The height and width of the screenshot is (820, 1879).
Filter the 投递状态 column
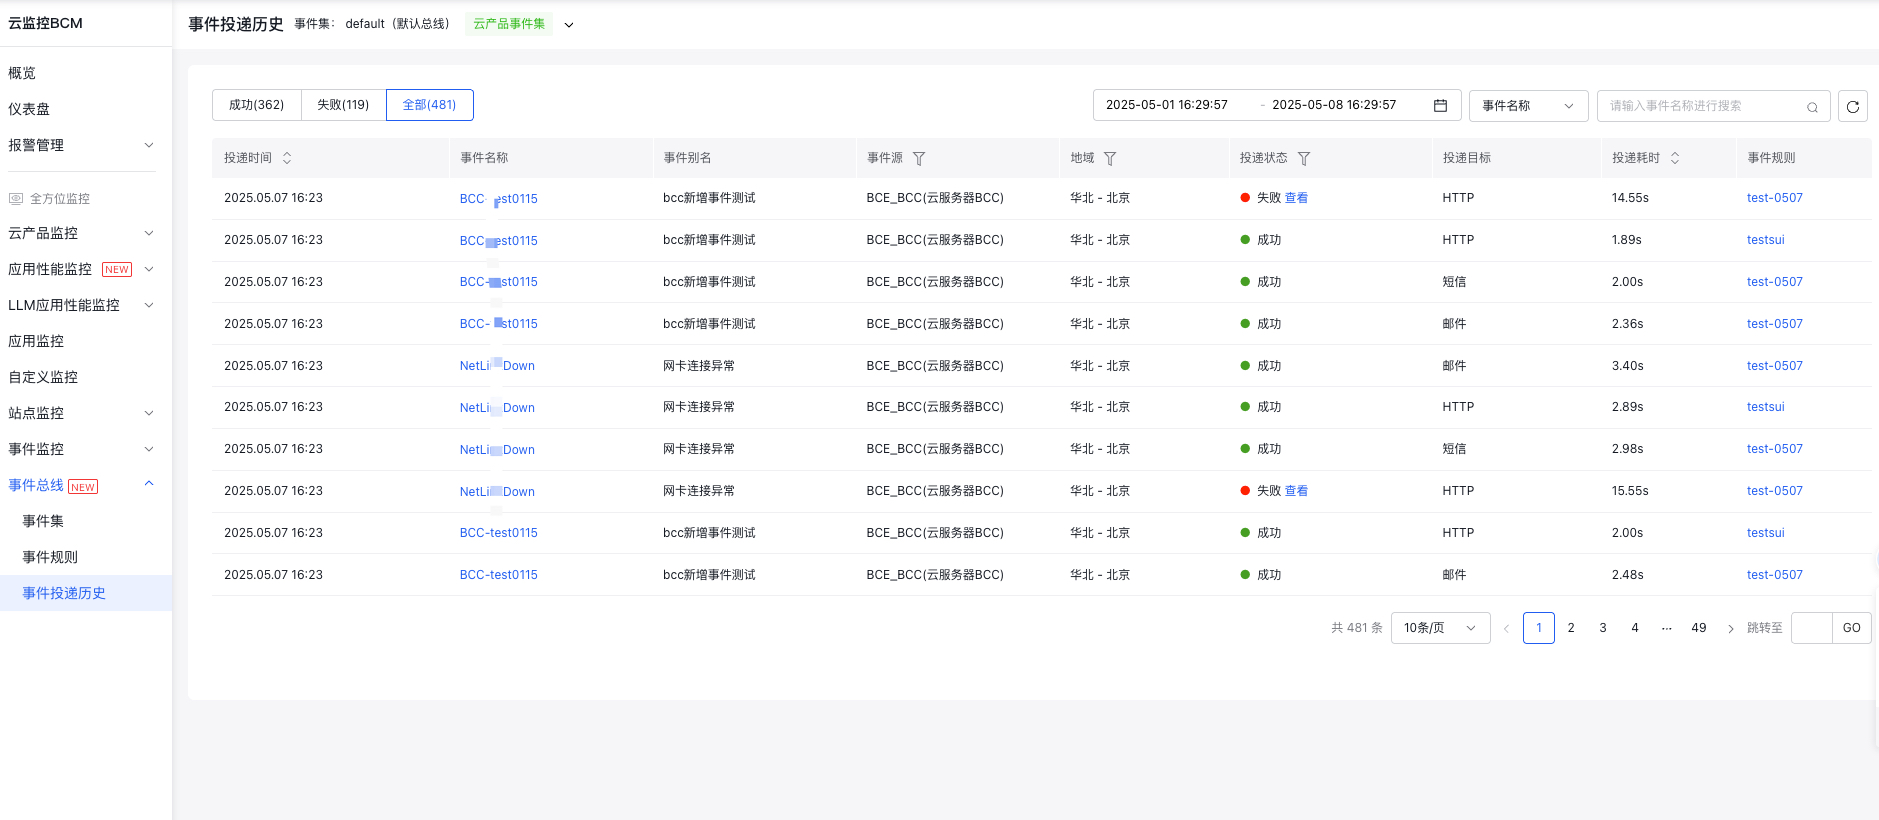pos(1304,158)
